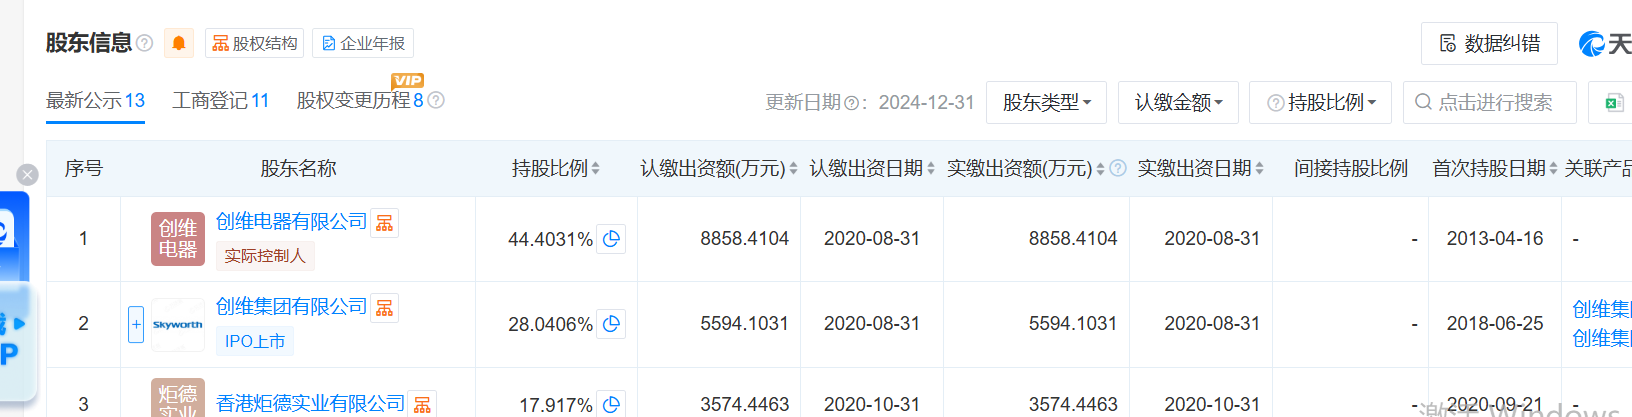The height and width of the screenshot is (417, 1632).
Task: Open the 认缴金额 dropdown filter
Action: 1178,102
